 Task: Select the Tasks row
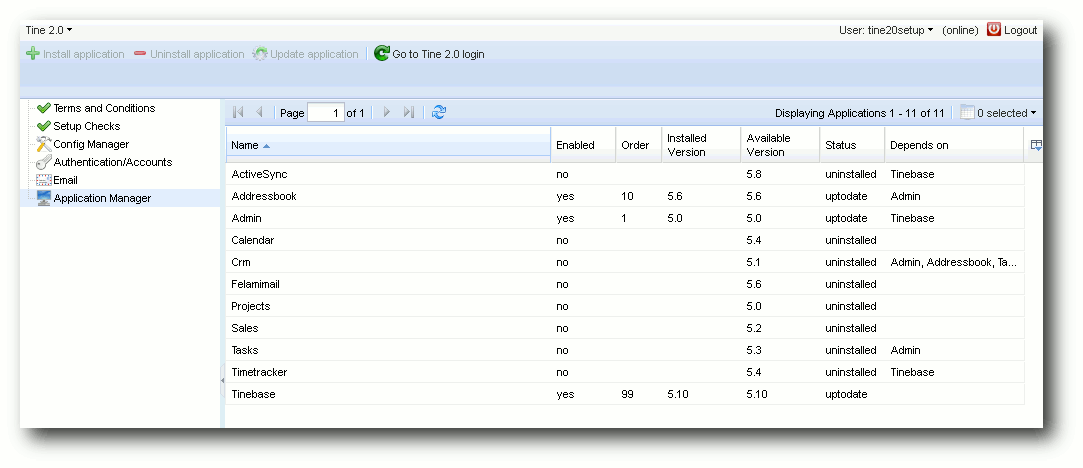pyautogui.click(x=624, y=350)
